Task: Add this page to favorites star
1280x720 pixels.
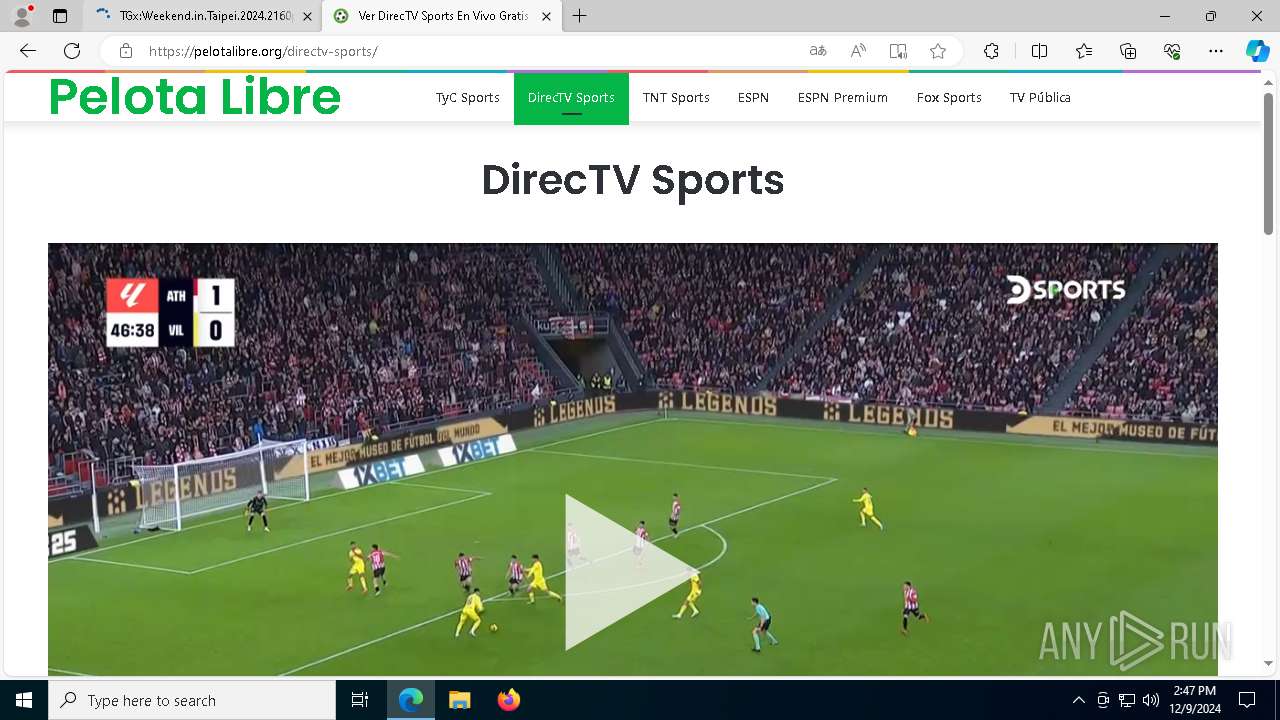Action: pyautogui.click(x=938, y=51)
